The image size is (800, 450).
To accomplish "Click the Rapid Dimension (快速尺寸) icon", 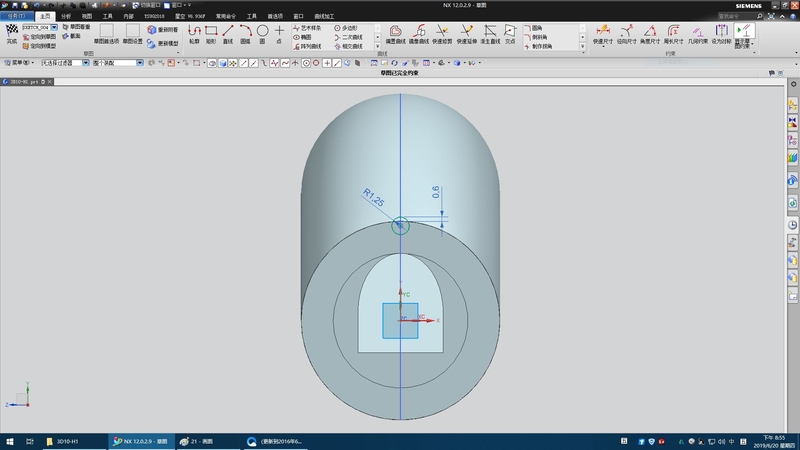I will (x=604, y=32).
